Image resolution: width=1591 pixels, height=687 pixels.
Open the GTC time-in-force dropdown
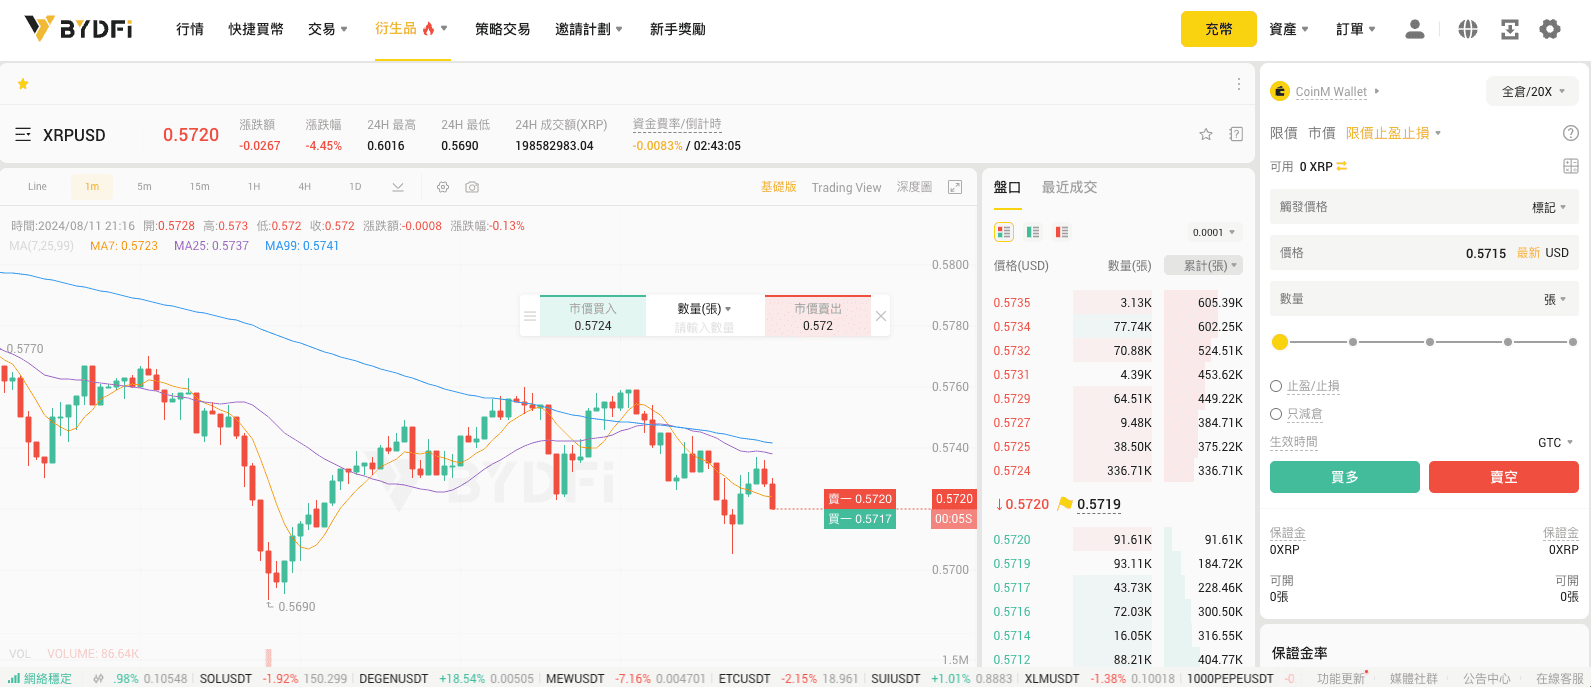coord(1556,442)
